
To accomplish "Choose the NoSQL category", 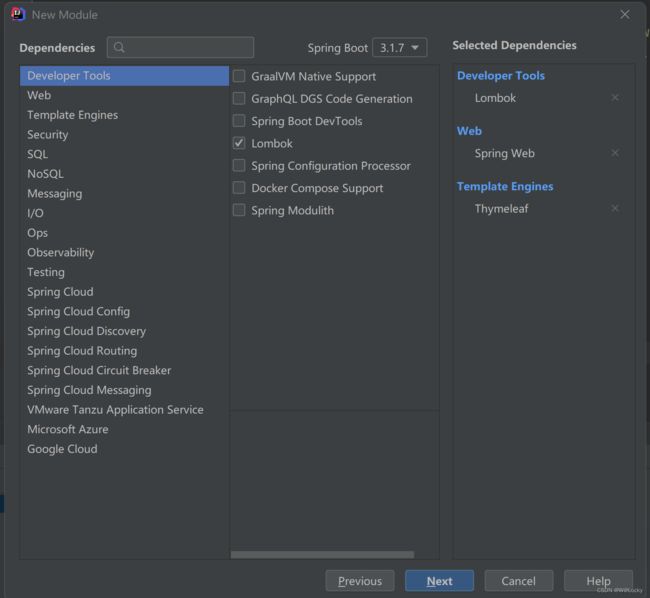I will pos(124,174).
